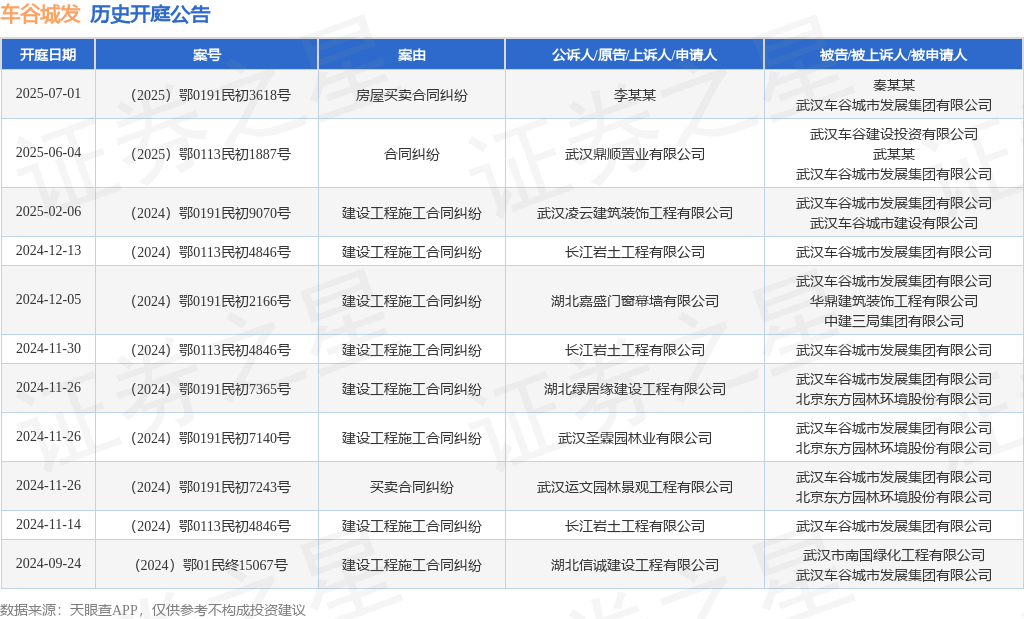Select defendant 武汉车谷城市建设有限公司
Image resolution: width=1024 pixels, height=619 pixels.
893,223
